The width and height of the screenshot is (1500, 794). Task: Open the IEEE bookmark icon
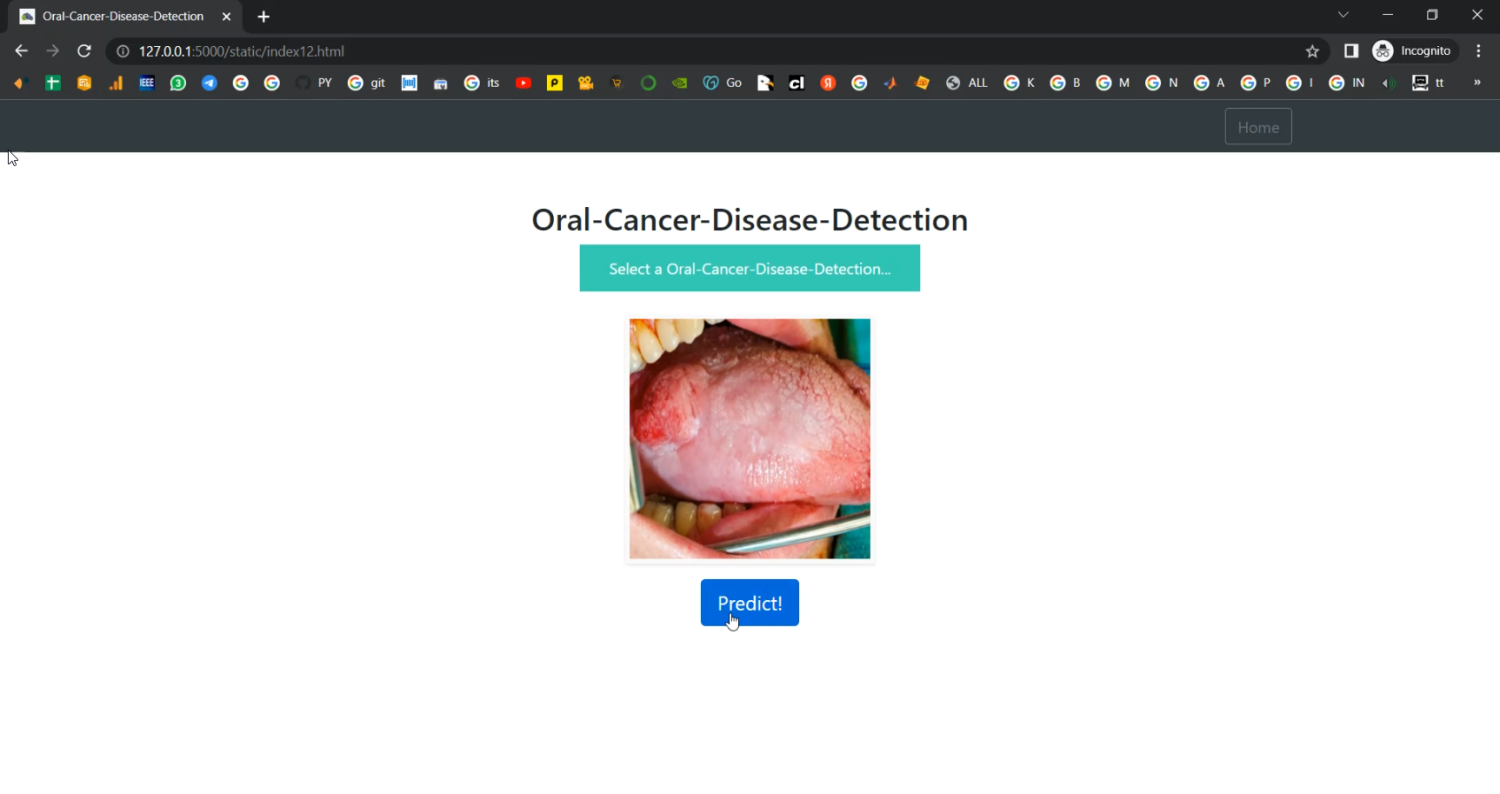[147, 83]
